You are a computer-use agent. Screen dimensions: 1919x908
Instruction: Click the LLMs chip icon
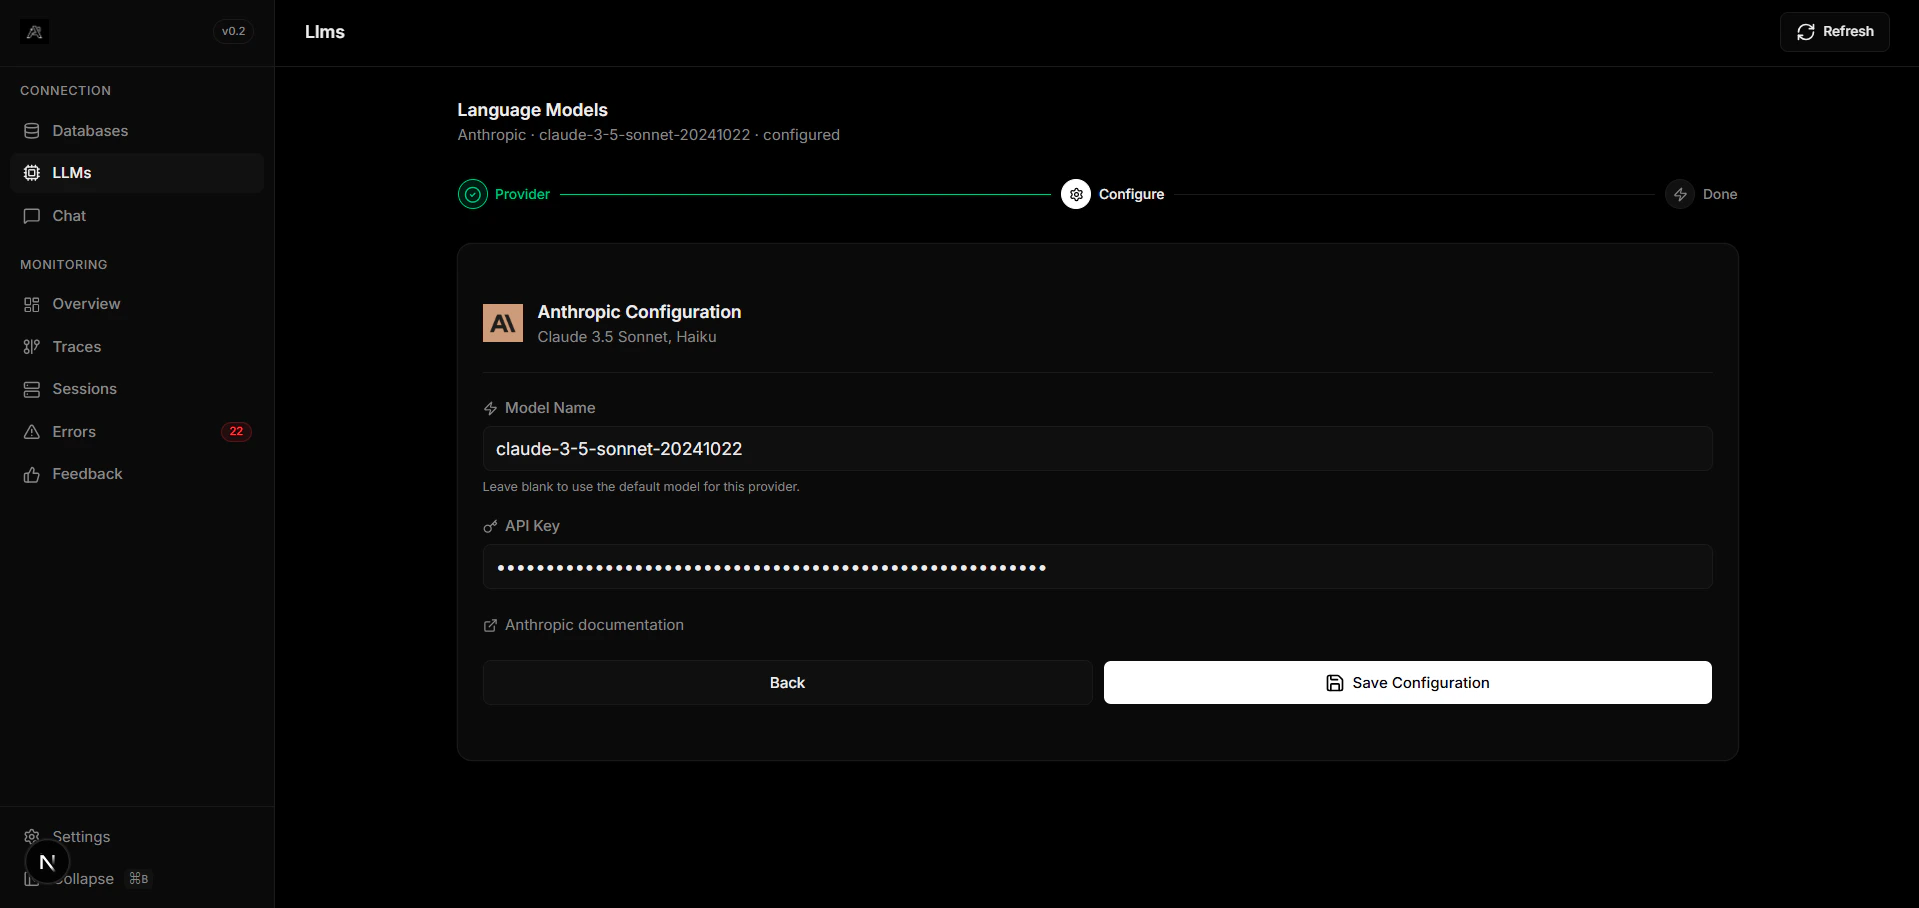tap(32, 173)
